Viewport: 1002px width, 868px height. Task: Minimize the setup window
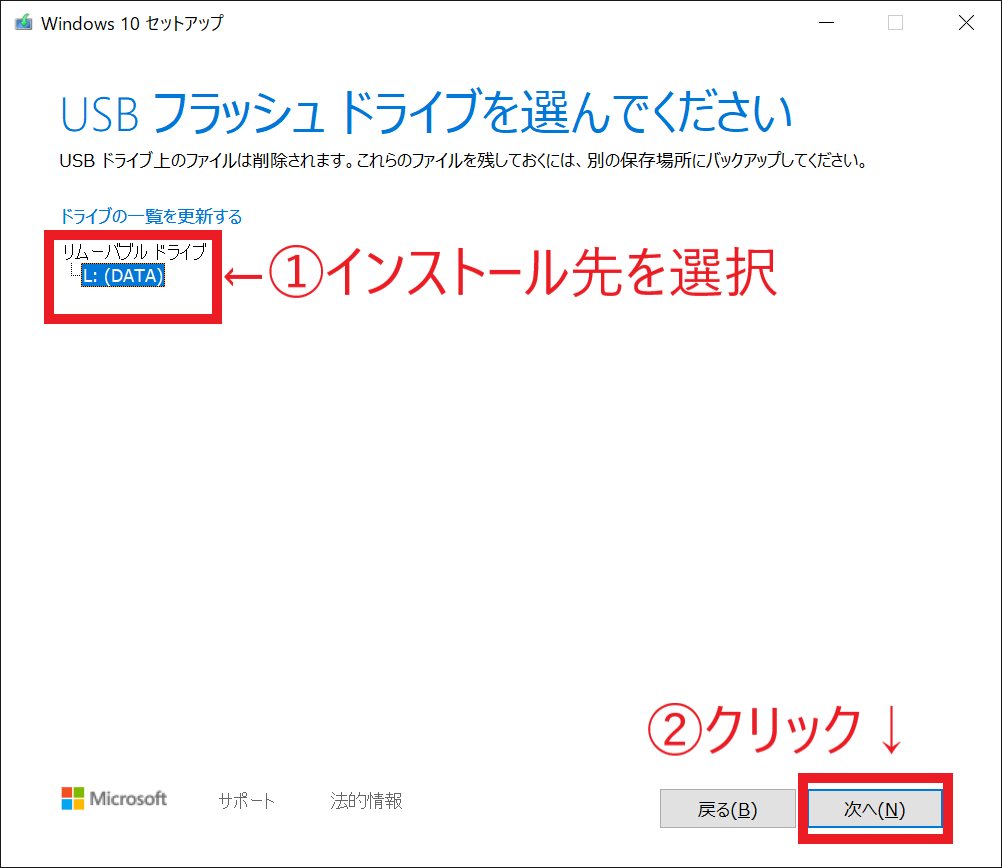pyautogui.click(x=827, y=23)
